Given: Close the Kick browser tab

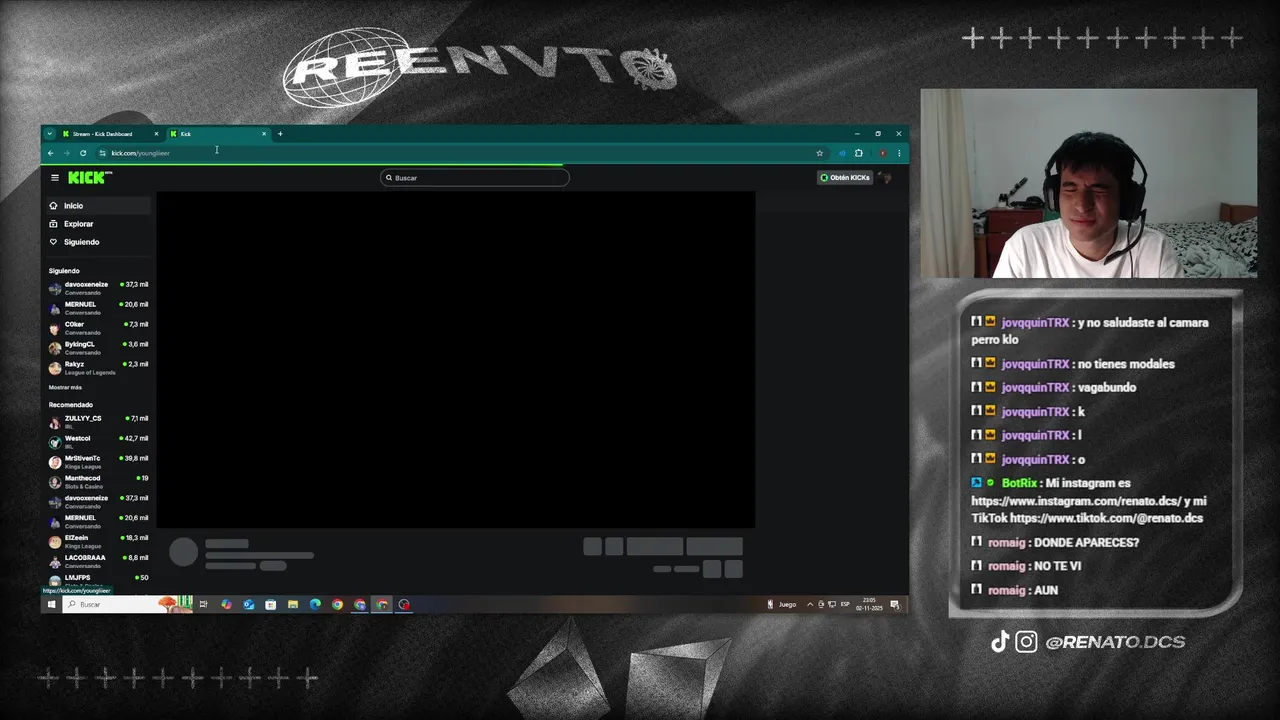Looking at the screenshot, I should pos(264,134).
